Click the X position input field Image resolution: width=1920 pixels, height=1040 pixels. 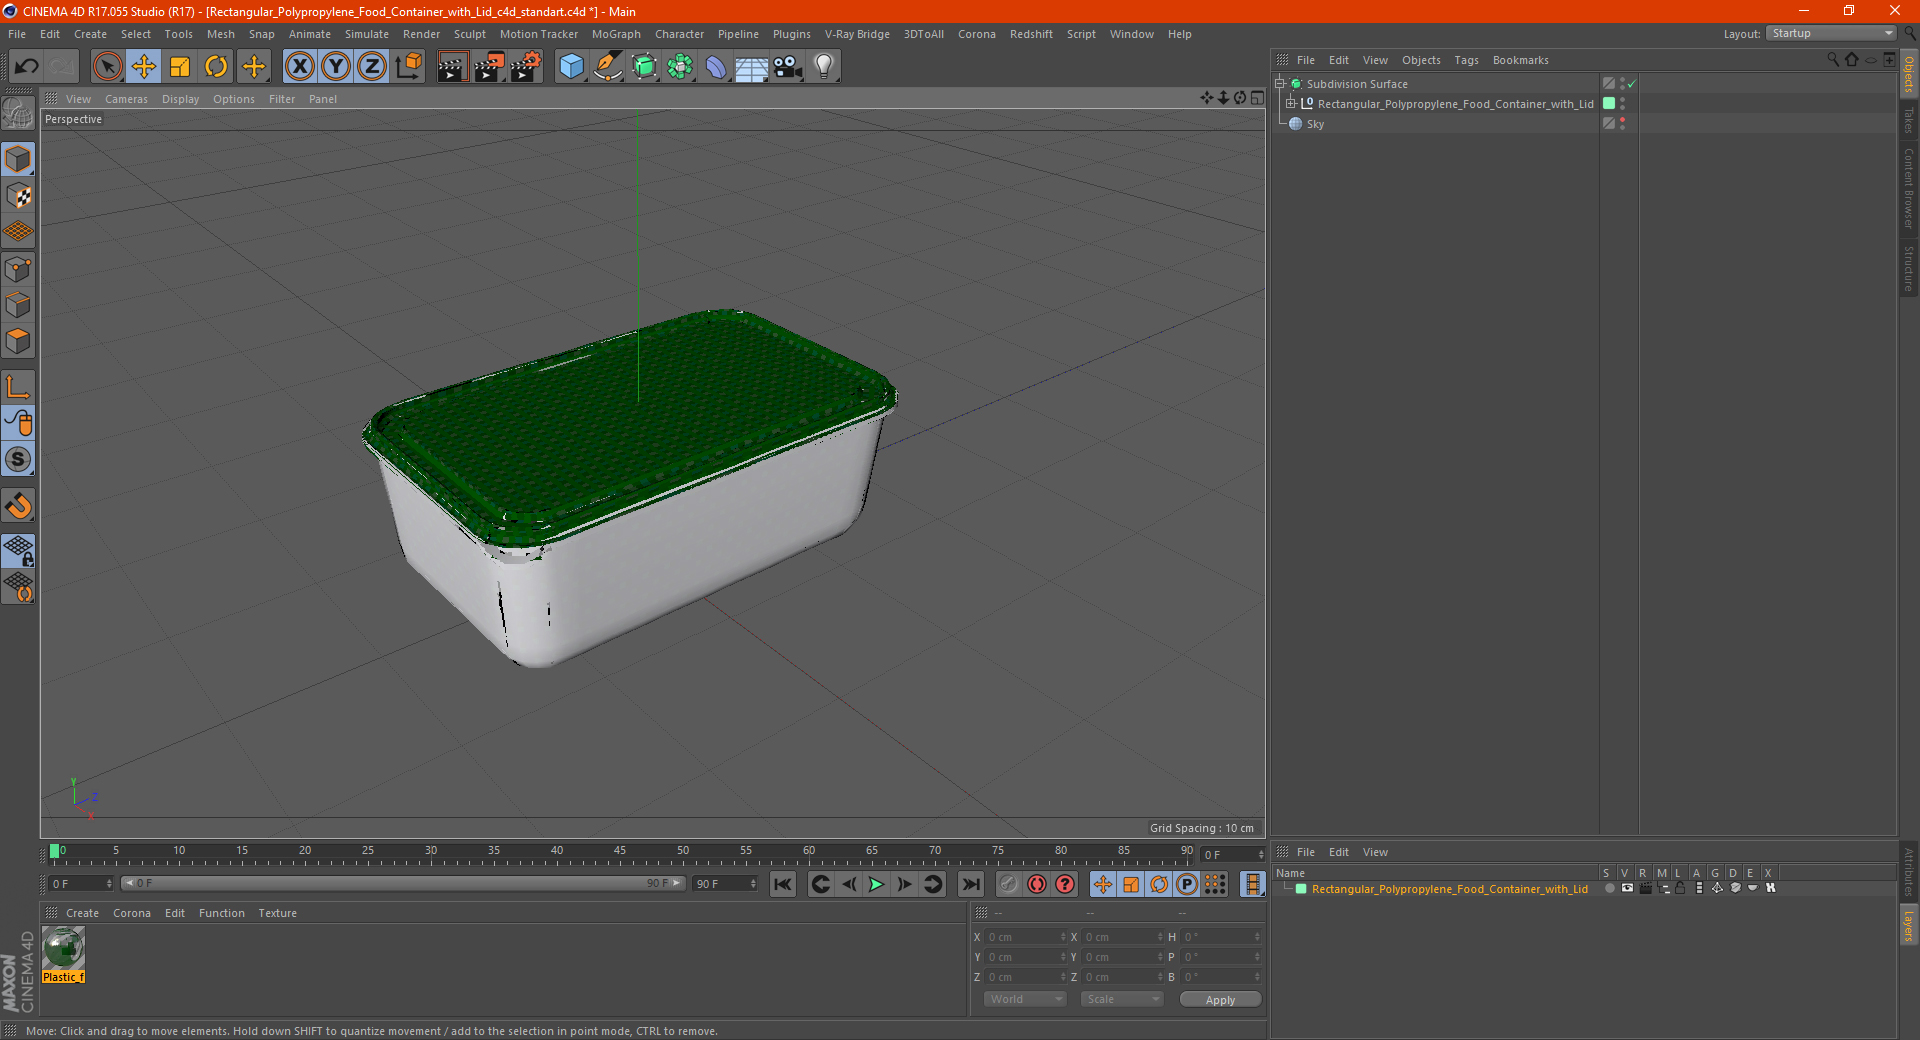pos(1027,937)
